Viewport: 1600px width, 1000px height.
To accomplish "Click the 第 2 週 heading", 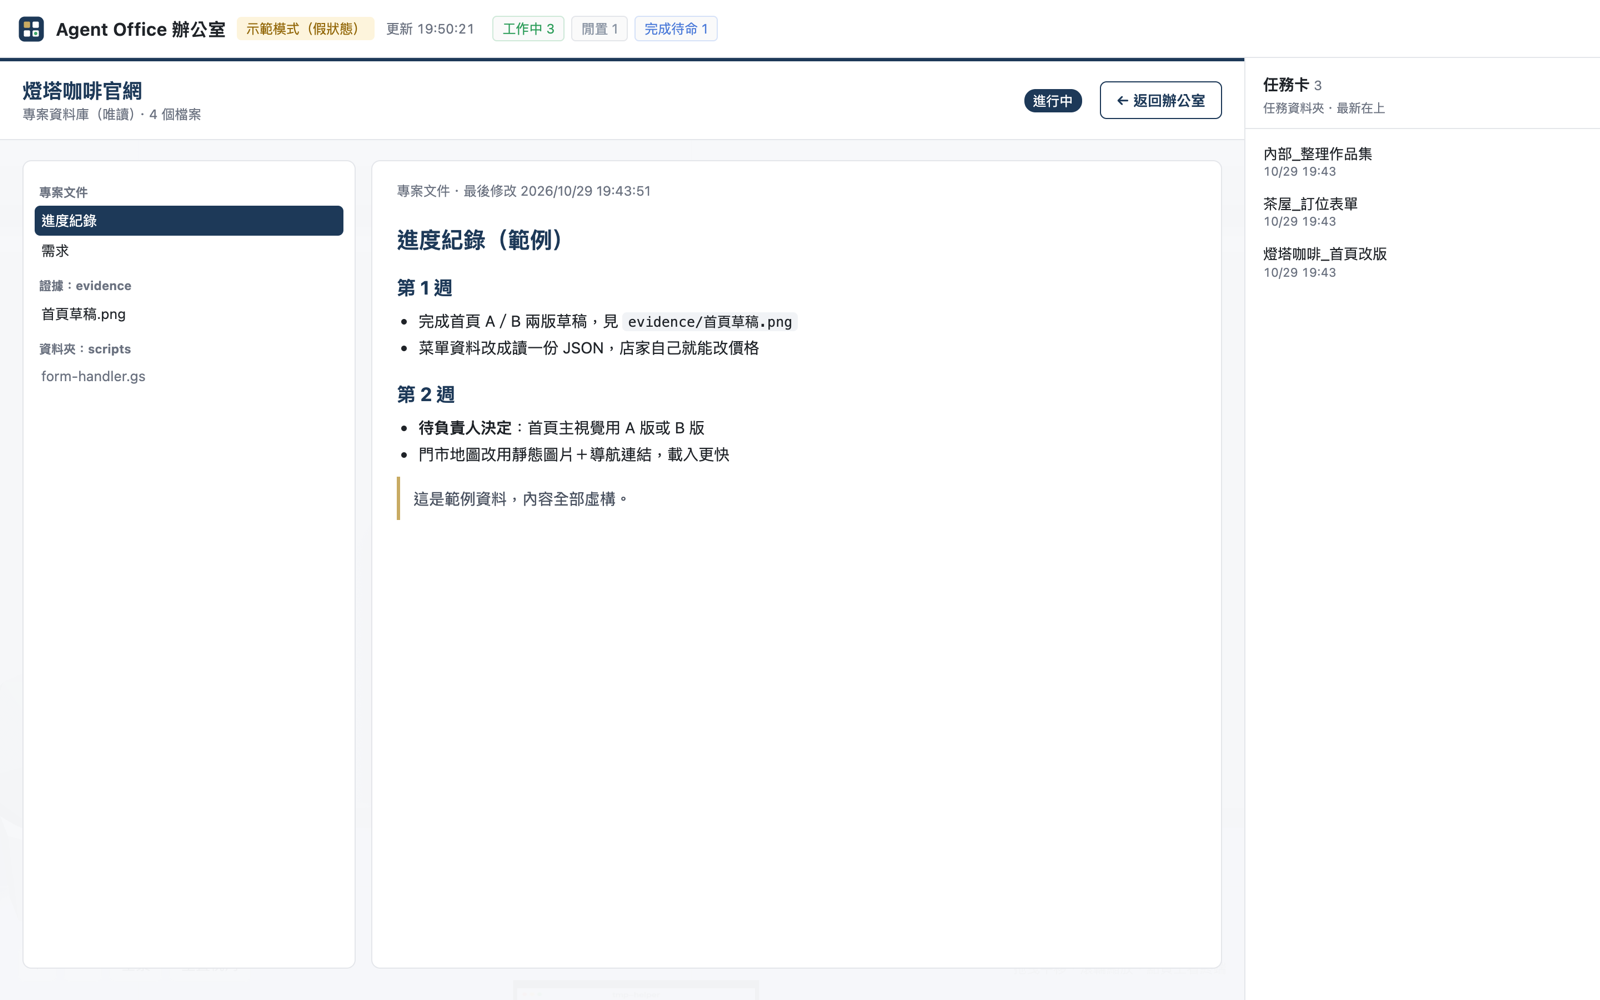I will [426, 394].
